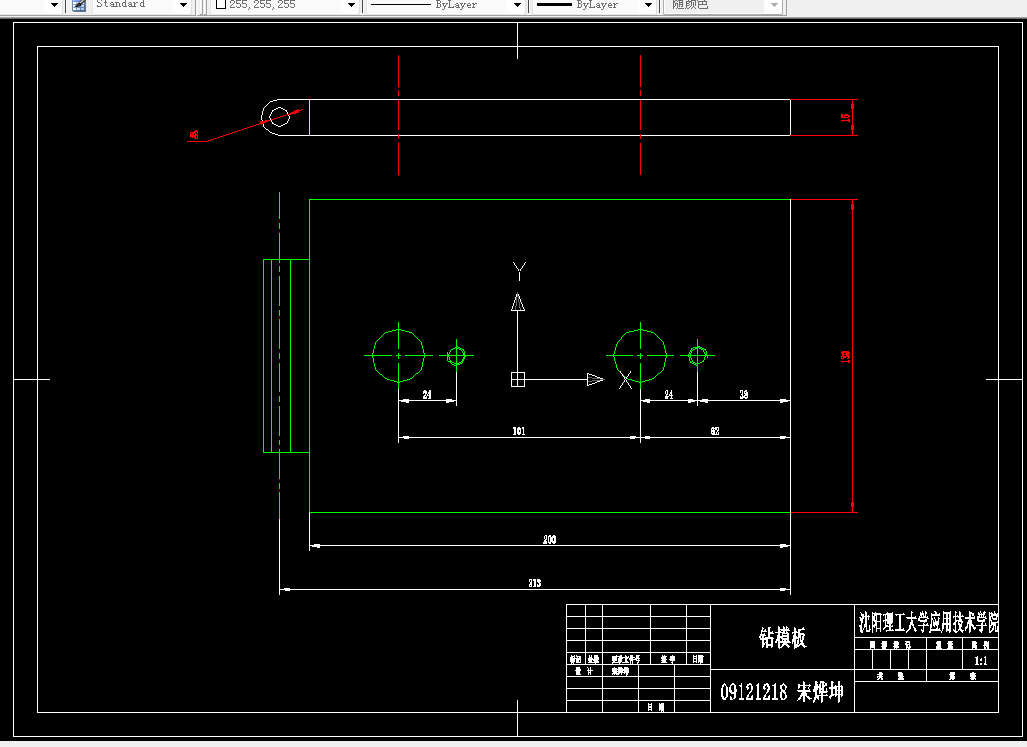Select the top edge of the green plate rectangle
The height and width of the screenshot is (747, 1027).
[550, 200]
